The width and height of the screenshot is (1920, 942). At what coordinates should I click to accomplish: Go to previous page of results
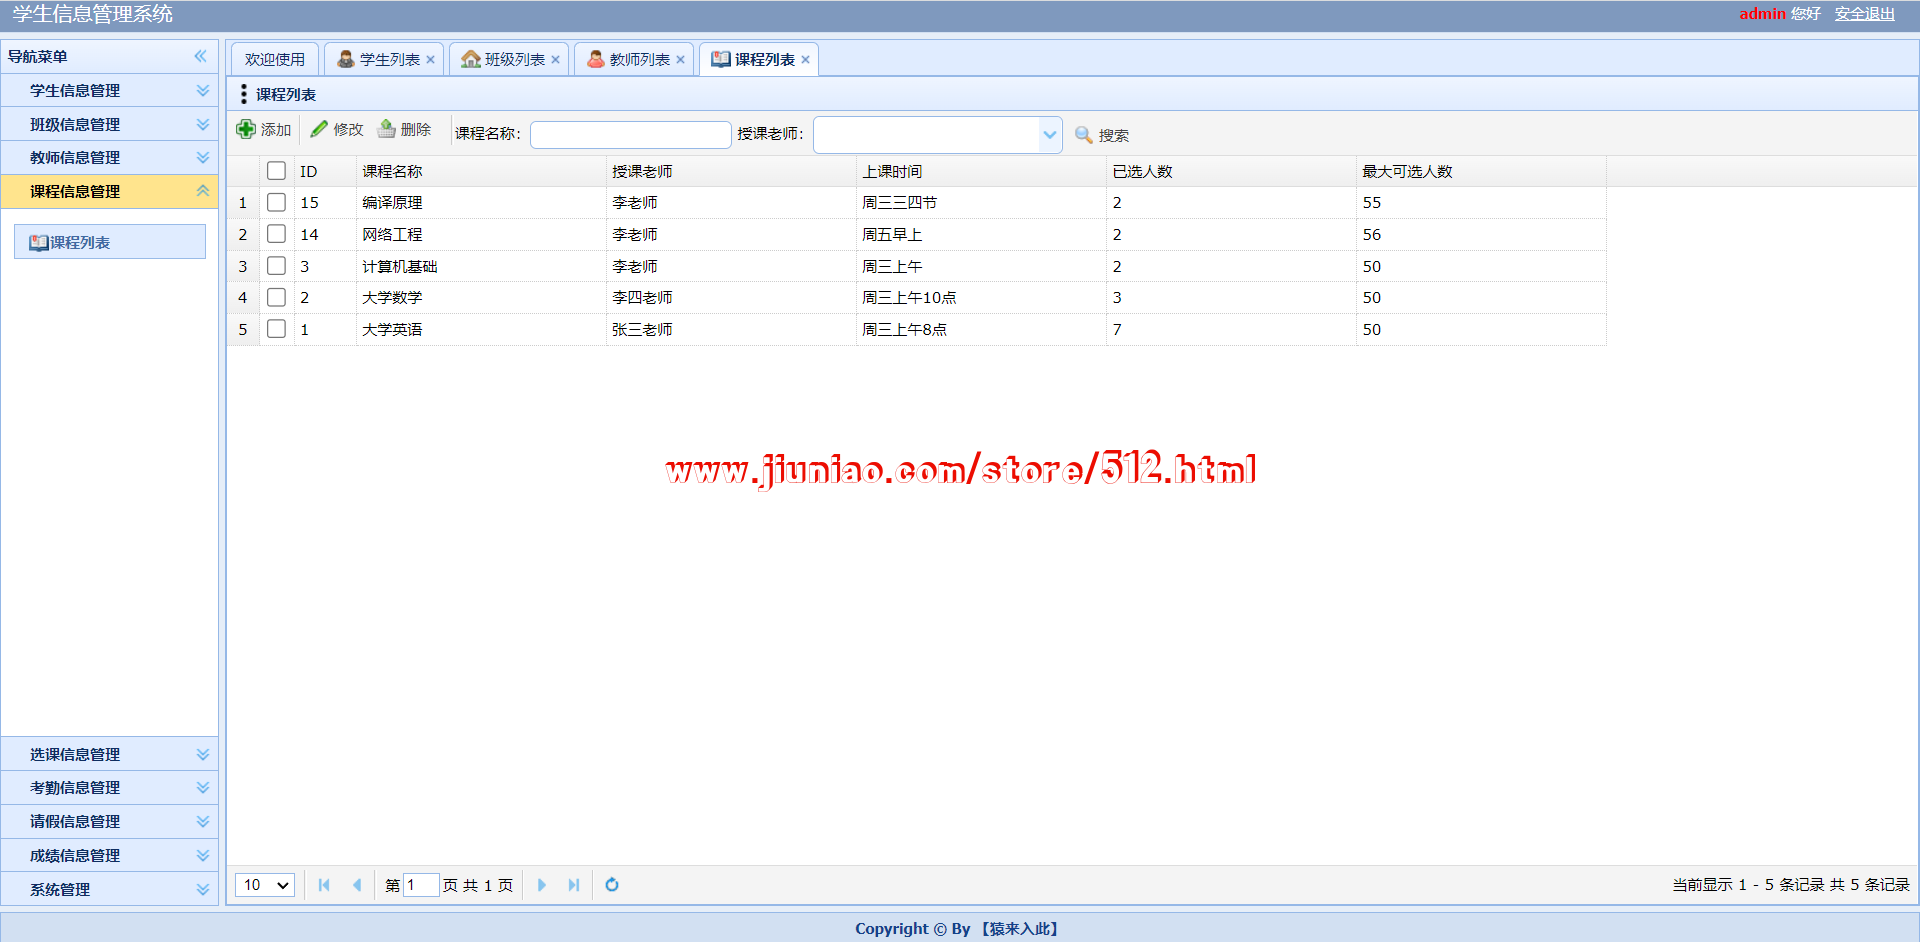(x=357, y=885)
